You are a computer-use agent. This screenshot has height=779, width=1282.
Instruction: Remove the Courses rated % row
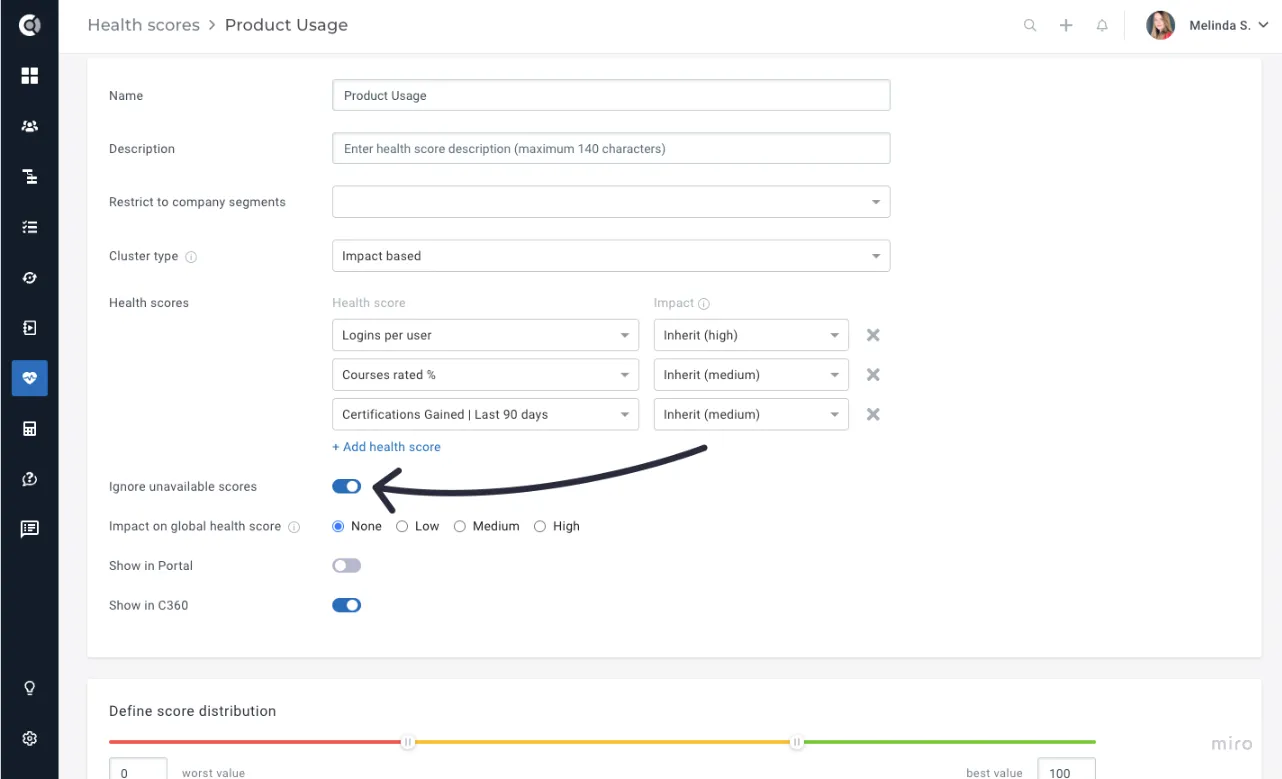click(x=873, y=374)
